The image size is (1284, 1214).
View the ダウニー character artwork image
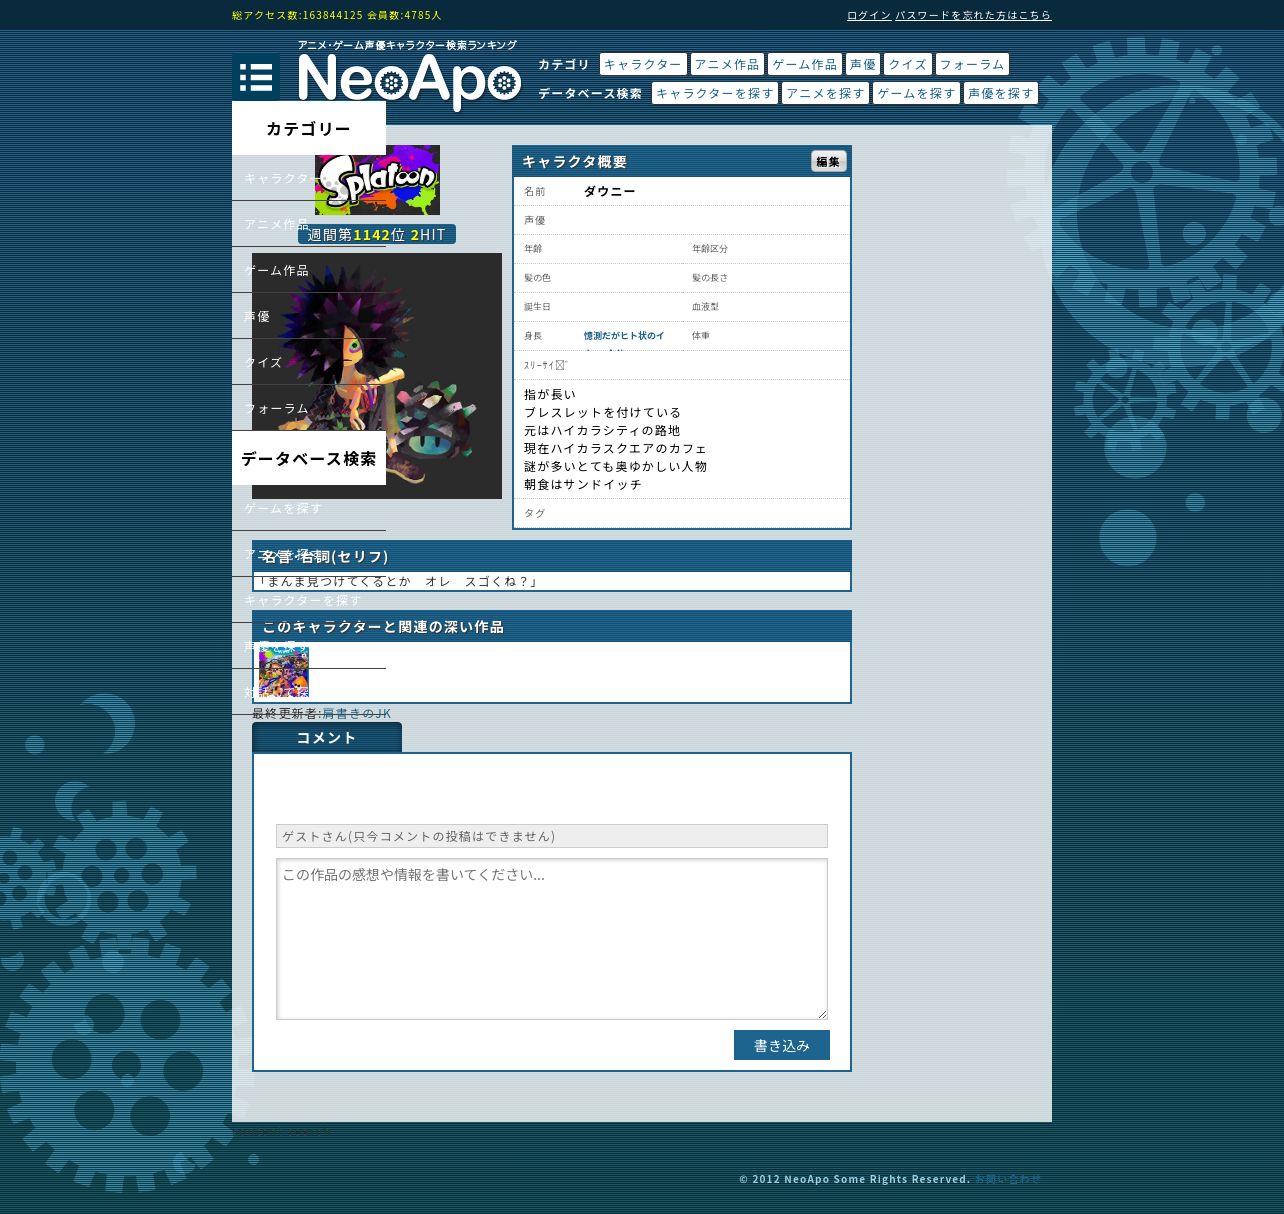pos(377,376)
